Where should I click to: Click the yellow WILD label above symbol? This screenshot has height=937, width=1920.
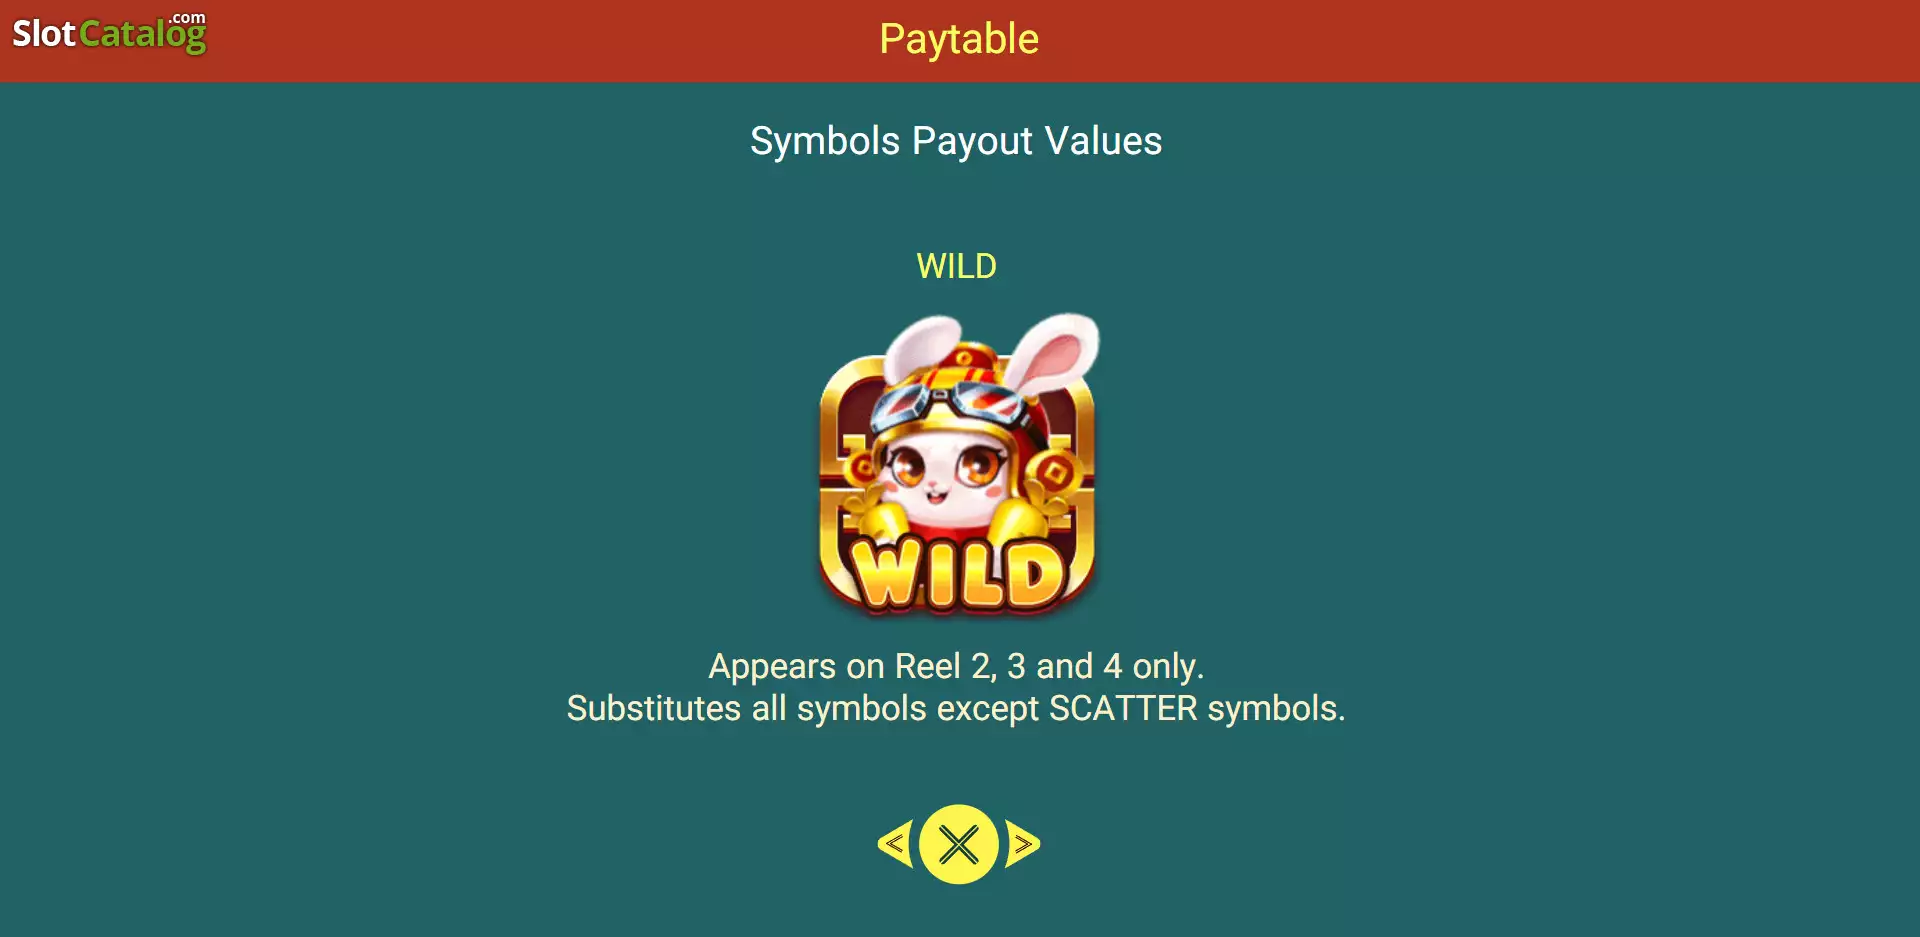[x=957, y=266]
